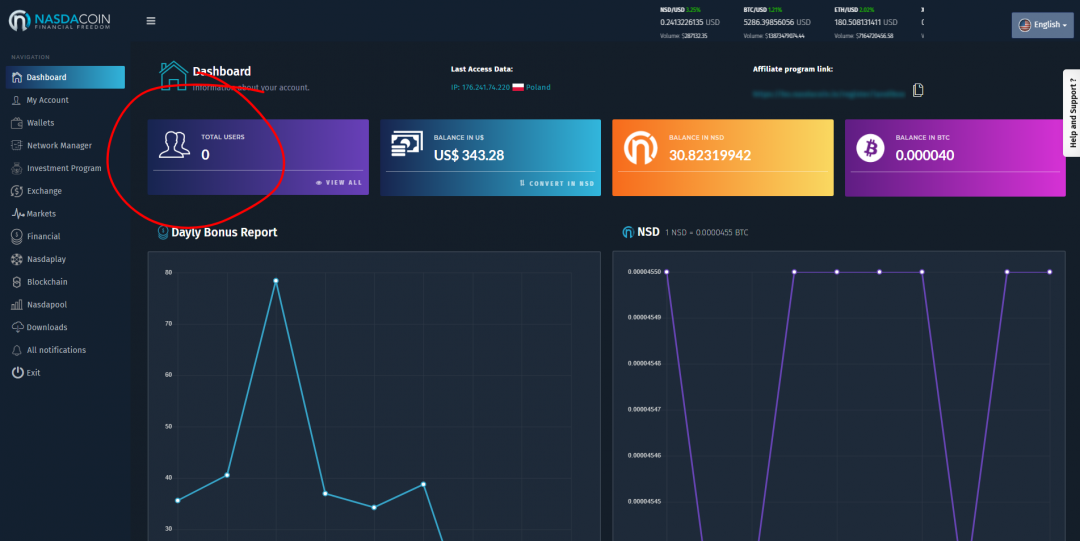Open My Account in the sidebar

pos(47,100)
